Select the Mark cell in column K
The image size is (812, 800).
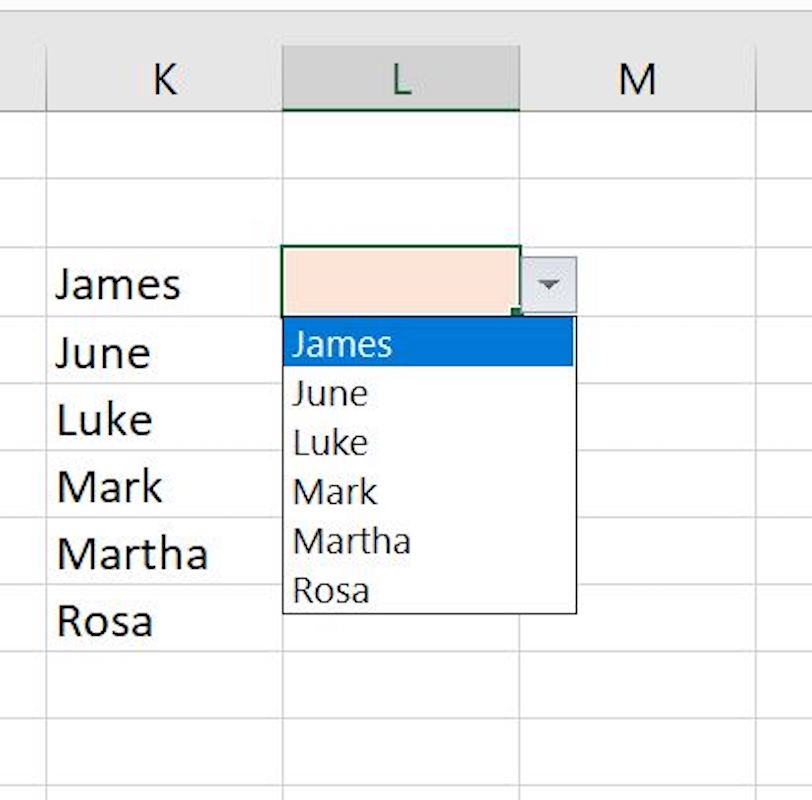[x=164, y=486]
